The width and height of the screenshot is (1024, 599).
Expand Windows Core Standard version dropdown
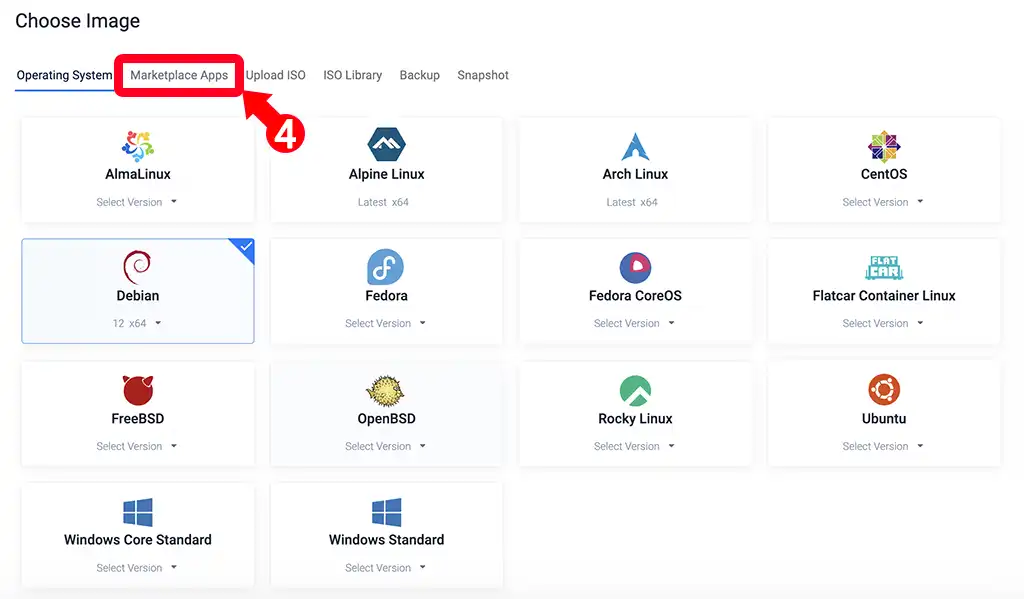pyautogui.click(x=136, y=568)
